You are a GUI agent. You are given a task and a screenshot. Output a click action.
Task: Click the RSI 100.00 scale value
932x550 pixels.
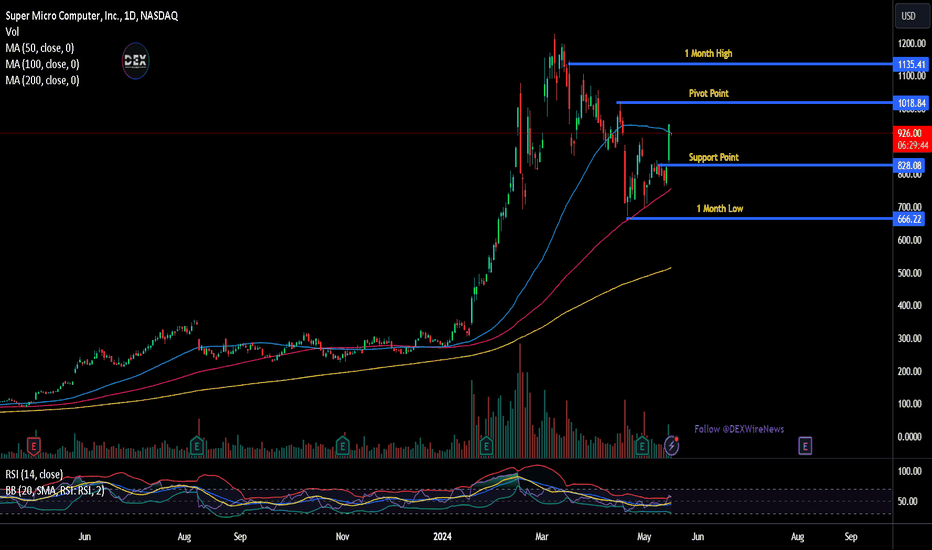coord(909,472)
